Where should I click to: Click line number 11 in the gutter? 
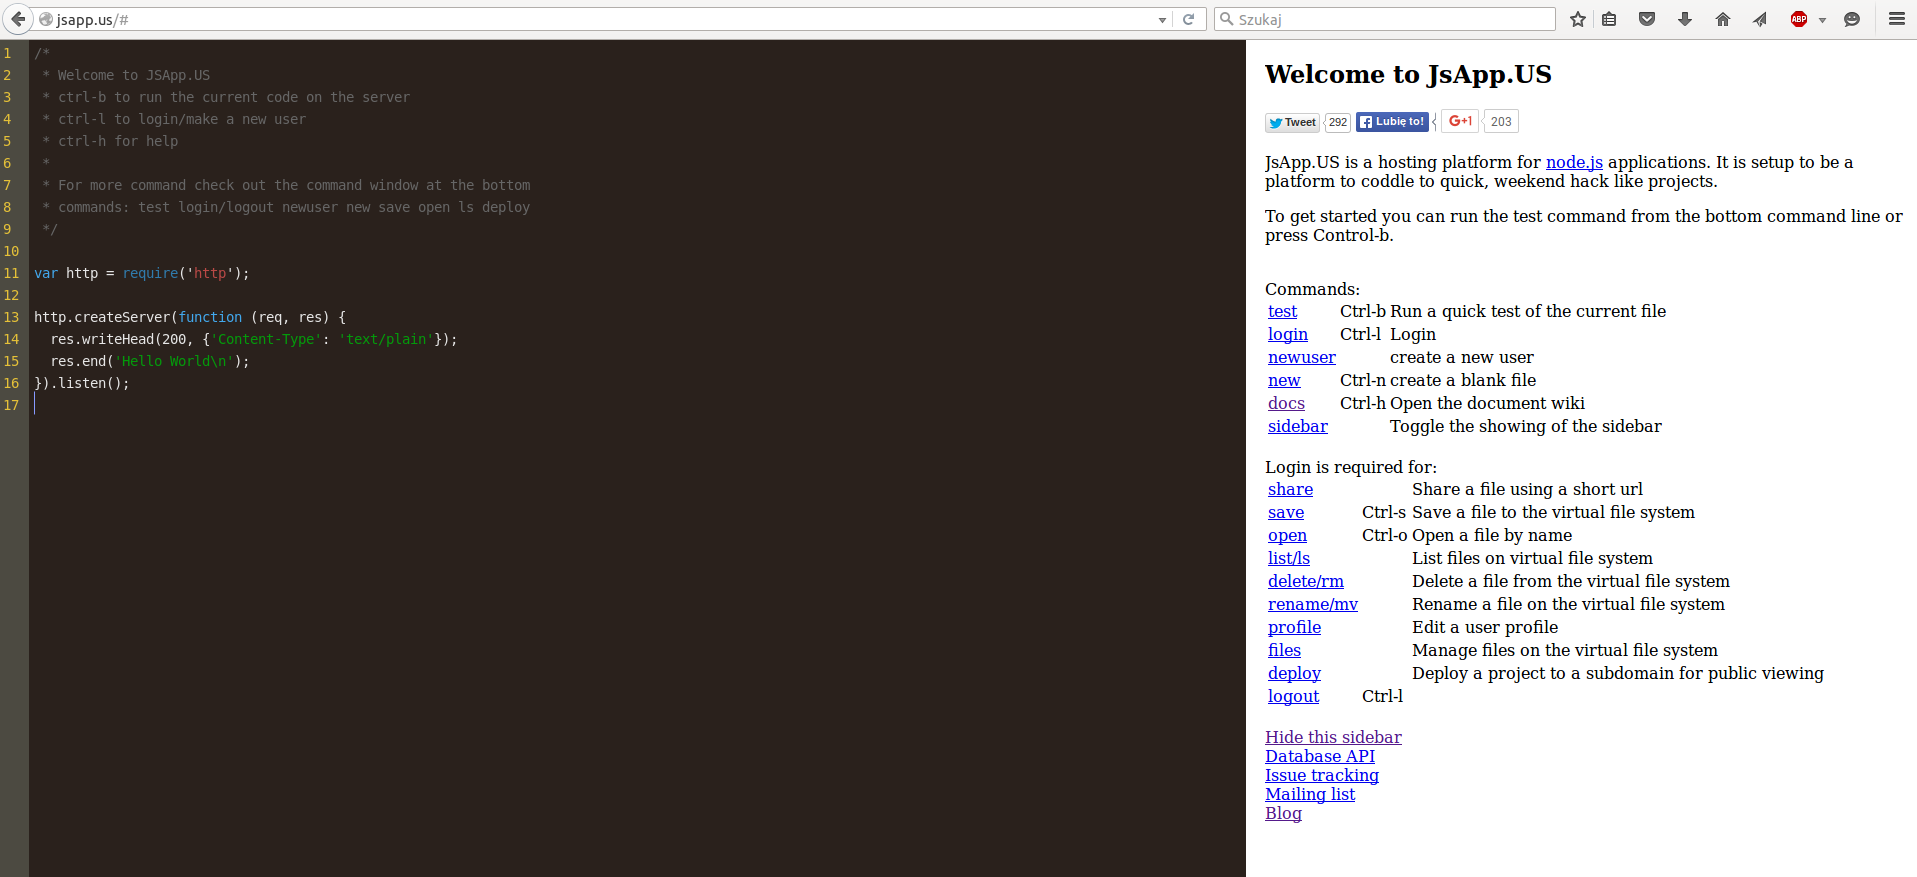pos(11,273)
